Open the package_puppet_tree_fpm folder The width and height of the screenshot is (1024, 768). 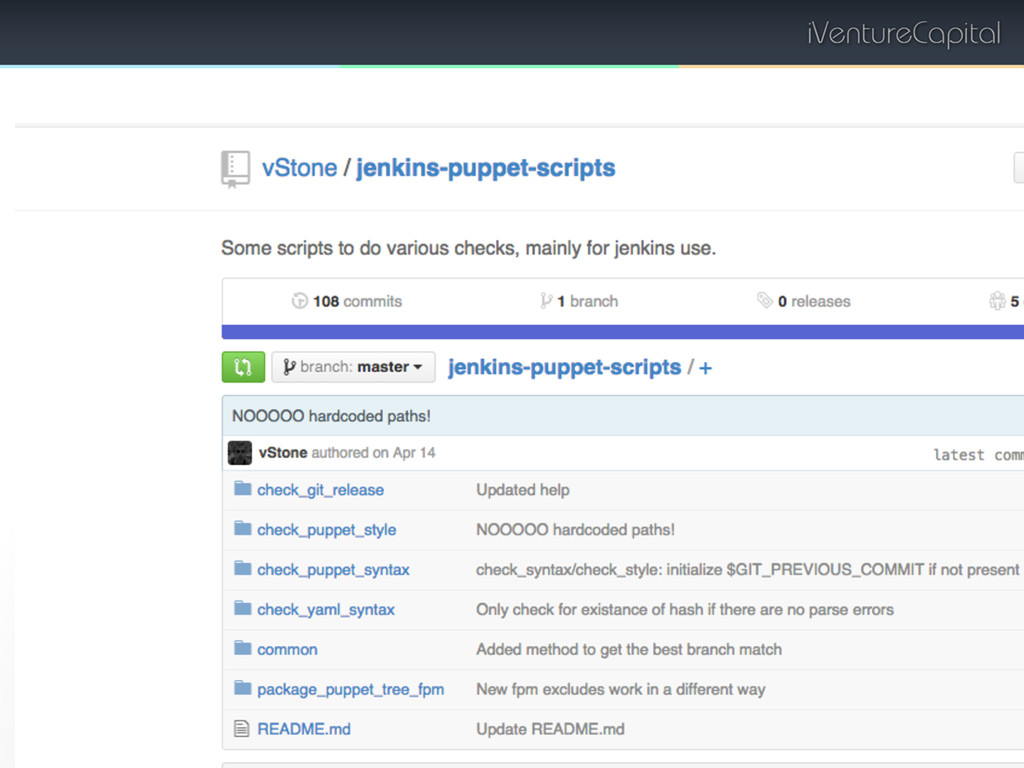pyautogui.click(x=351, y=689)
